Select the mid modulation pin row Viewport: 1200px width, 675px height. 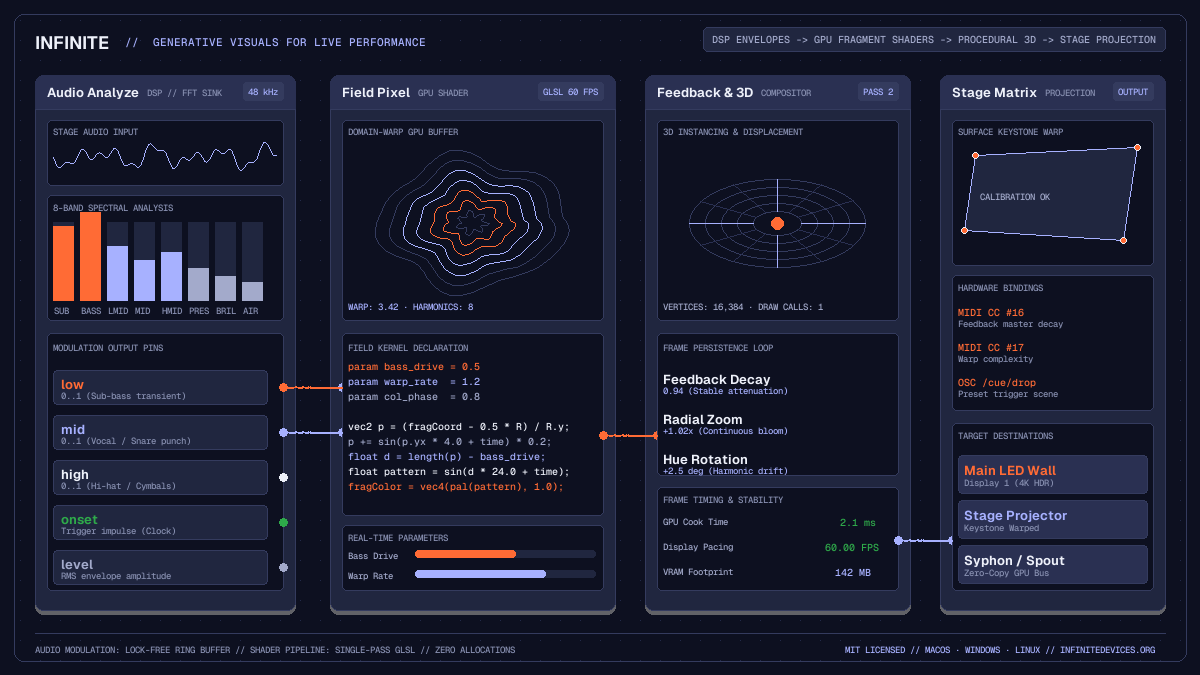(x=160, y=433)
